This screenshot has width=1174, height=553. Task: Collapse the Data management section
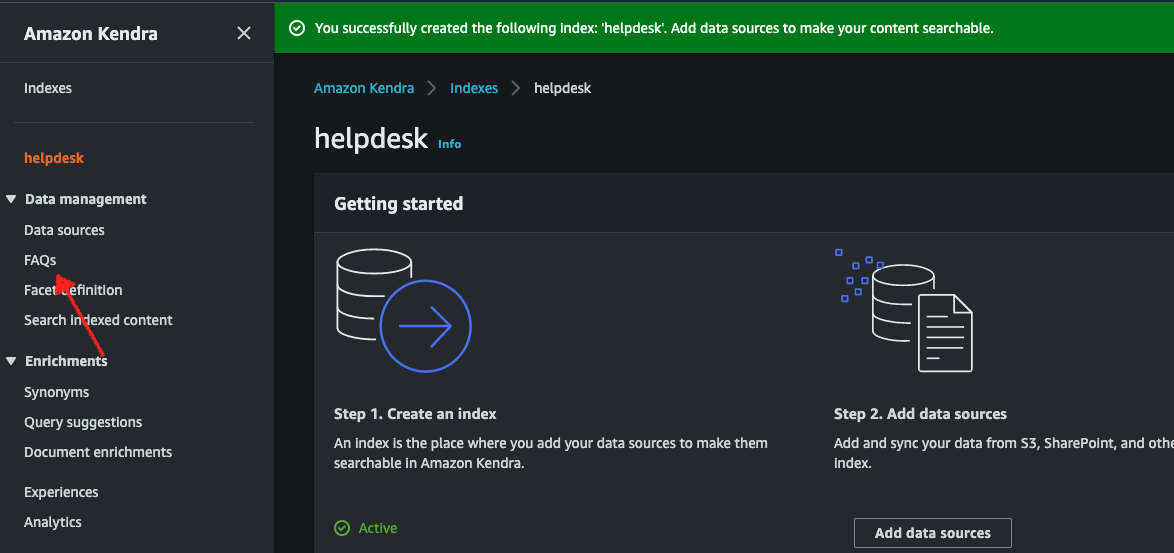[x=11, y=199]
